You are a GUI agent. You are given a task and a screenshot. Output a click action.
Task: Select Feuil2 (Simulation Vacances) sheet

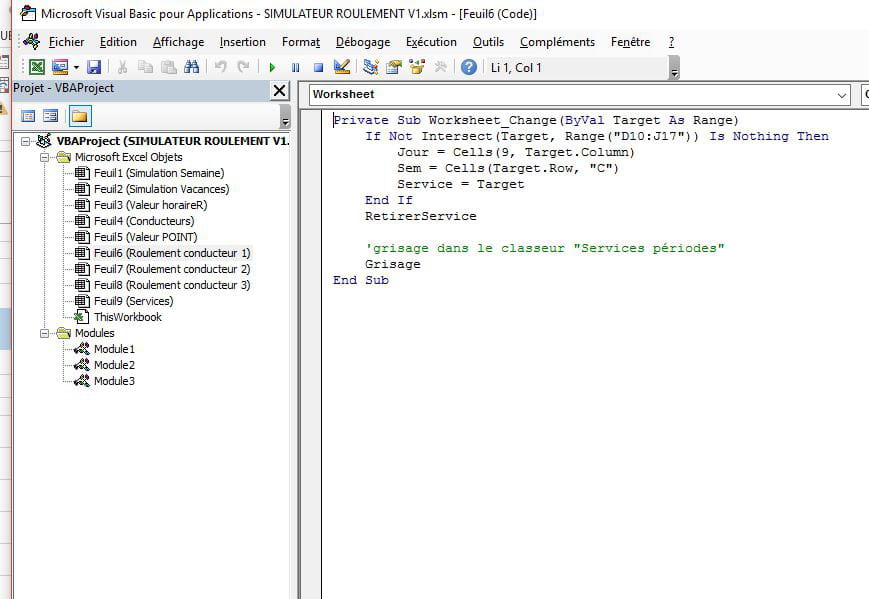[161, 190]
